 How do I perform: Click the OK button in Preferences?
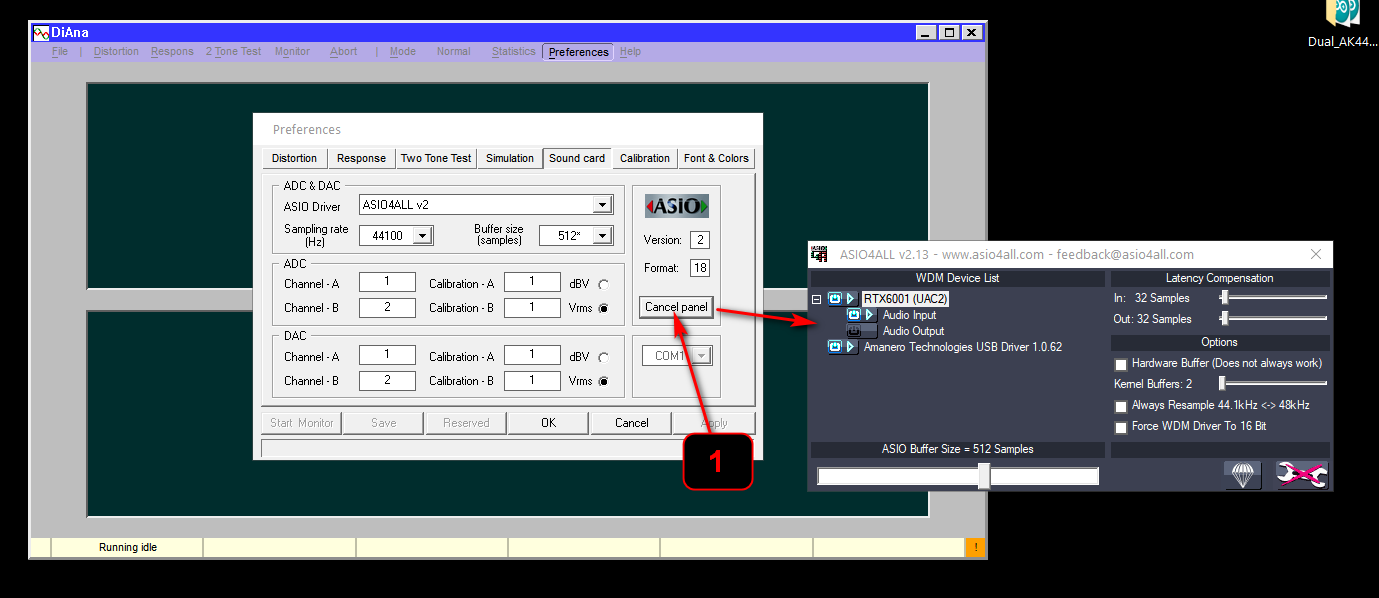tap(548, 423)
